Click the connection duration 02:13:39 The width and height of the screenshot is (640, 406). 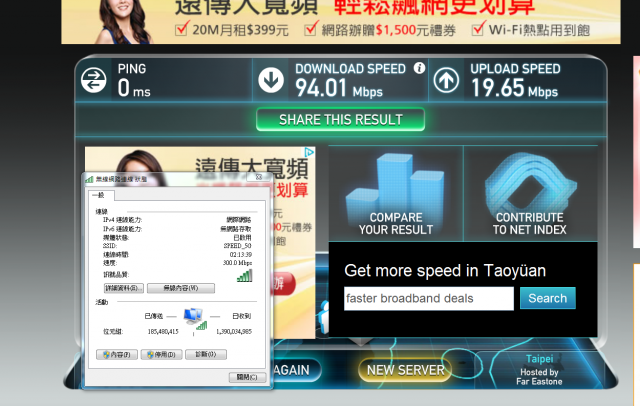click(x=240, y=254)
